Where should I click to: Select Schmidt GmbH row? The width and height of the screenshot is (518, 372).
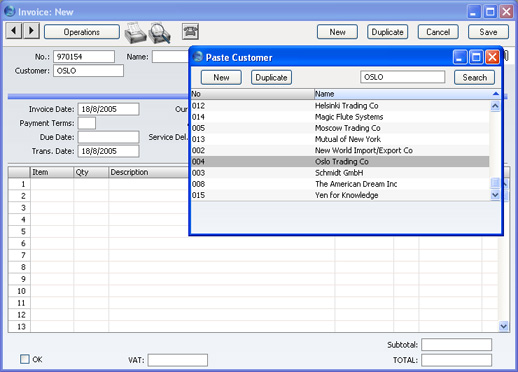(340, 173)
